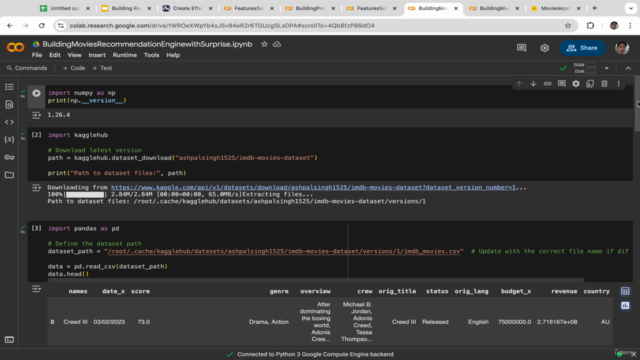Open the secrets key icon in sidebar
This screenshot has width=640, height=360.
9,157
